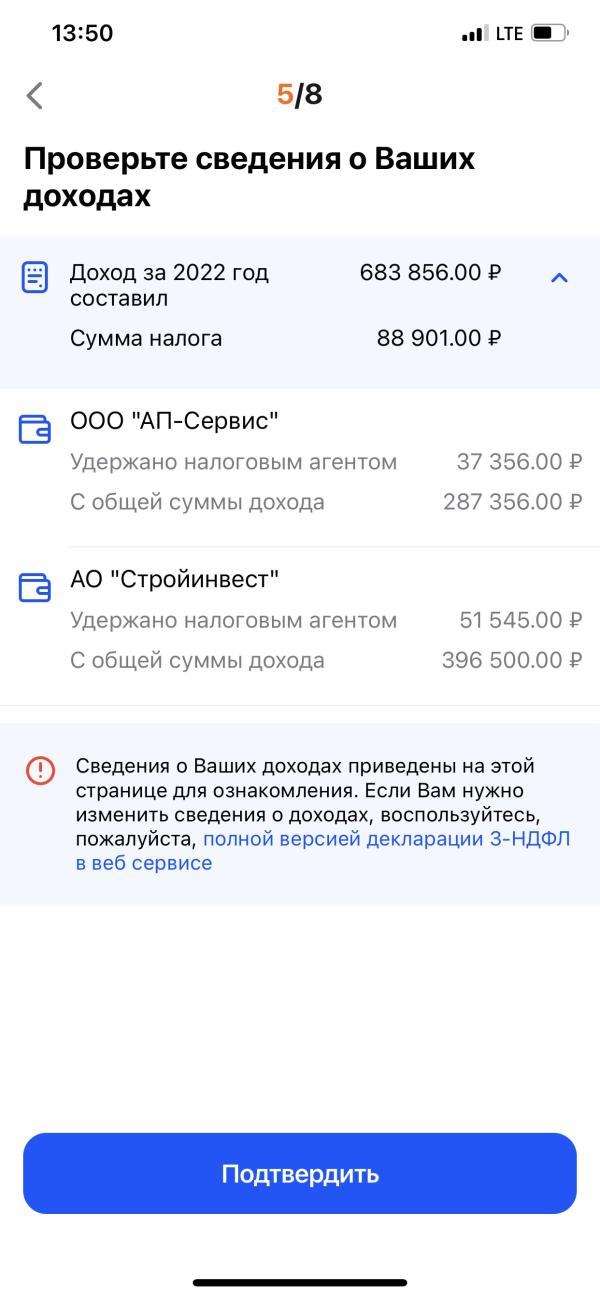Tap the back arrow icon

click(x=35, y=96)
